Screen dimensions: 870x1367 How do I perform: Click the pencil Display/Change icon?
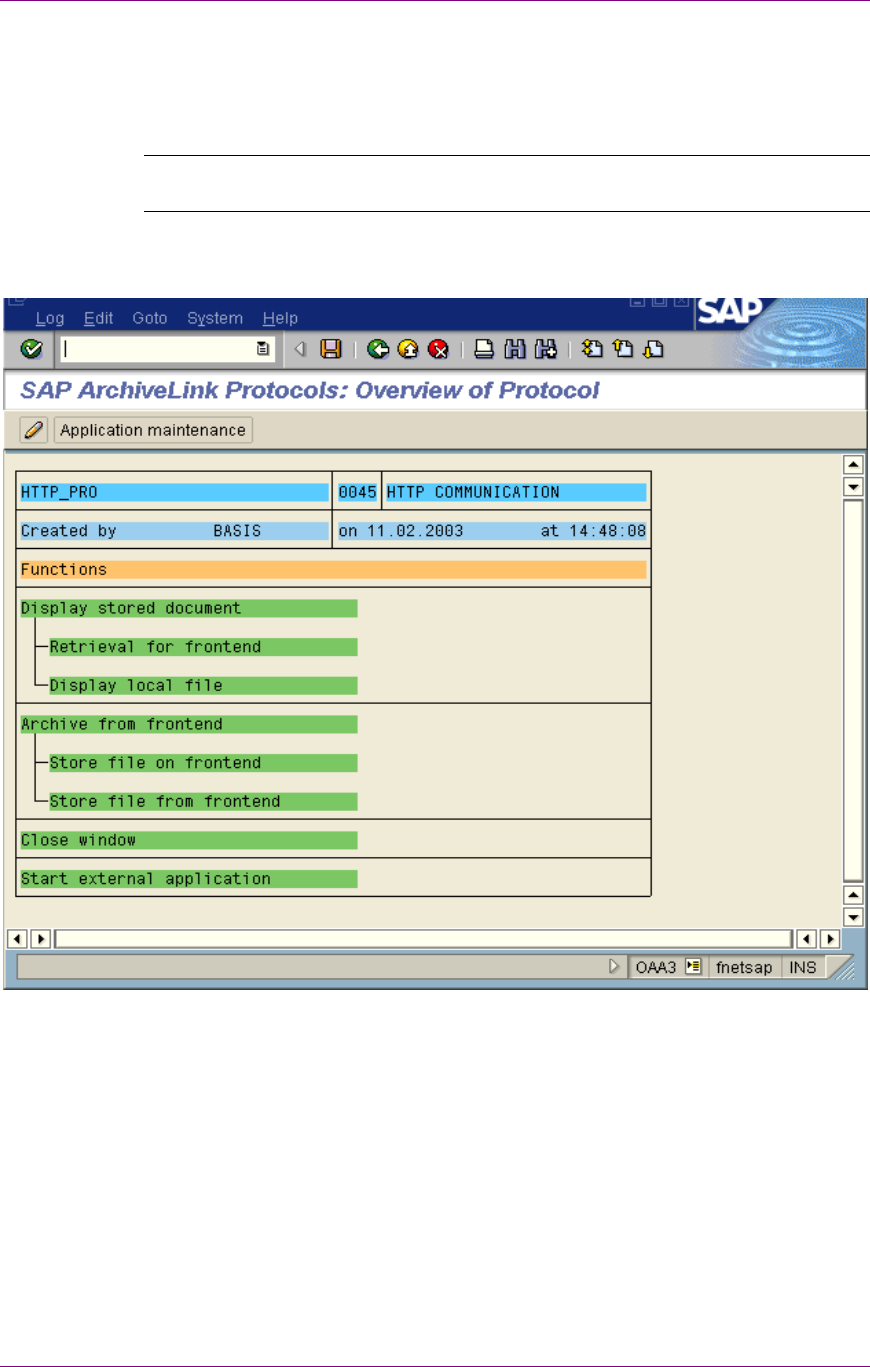click(x=34, y=430)
